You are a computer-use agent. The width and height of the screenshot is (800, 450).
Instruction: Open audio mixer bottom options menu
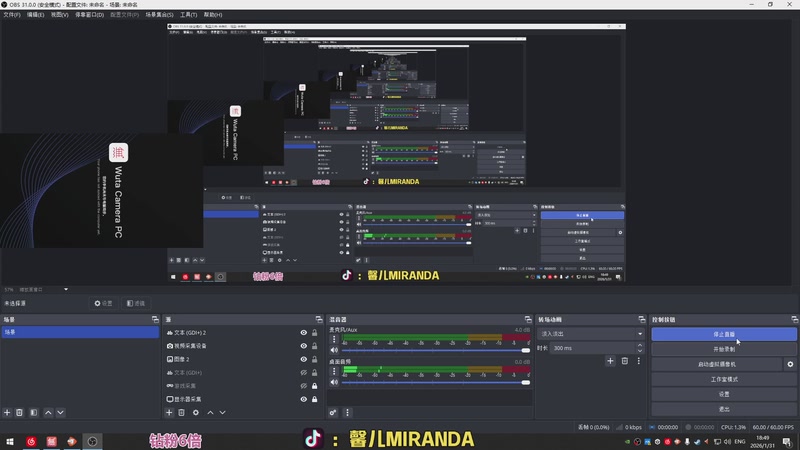[x=347, y=412]
